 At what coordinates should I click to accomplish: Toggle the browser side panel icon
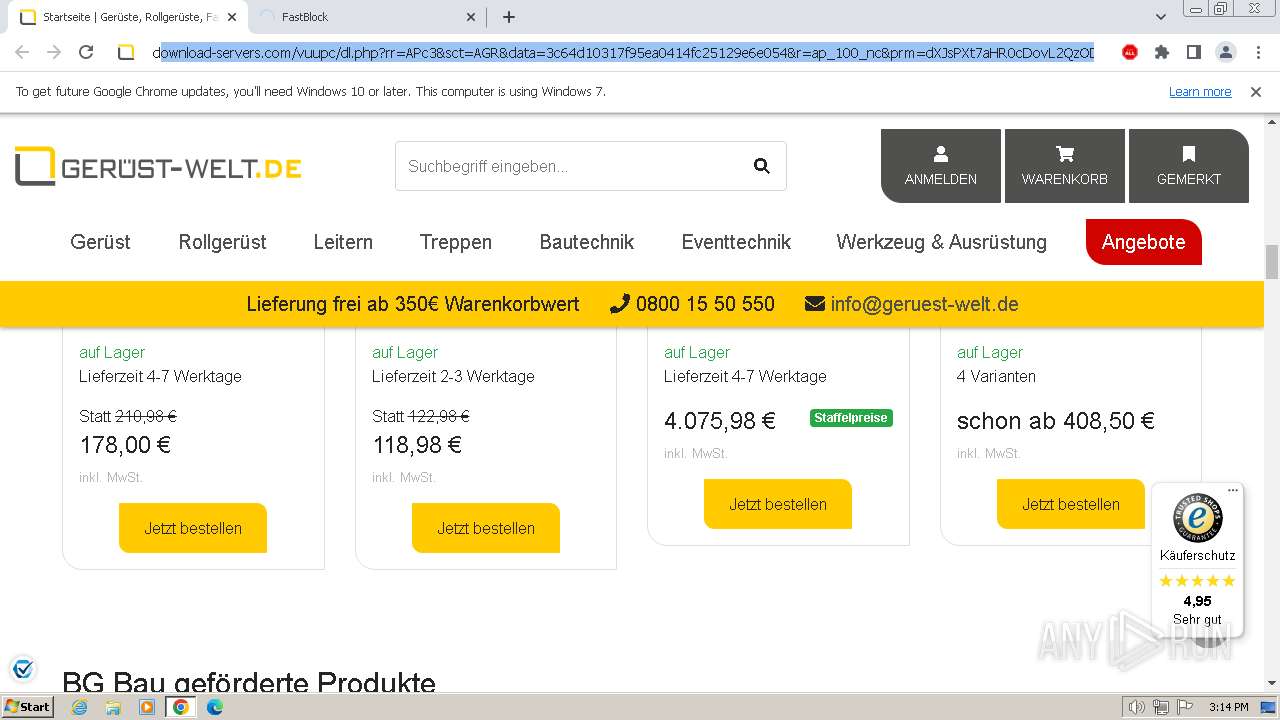click(x=1193, y=52)
